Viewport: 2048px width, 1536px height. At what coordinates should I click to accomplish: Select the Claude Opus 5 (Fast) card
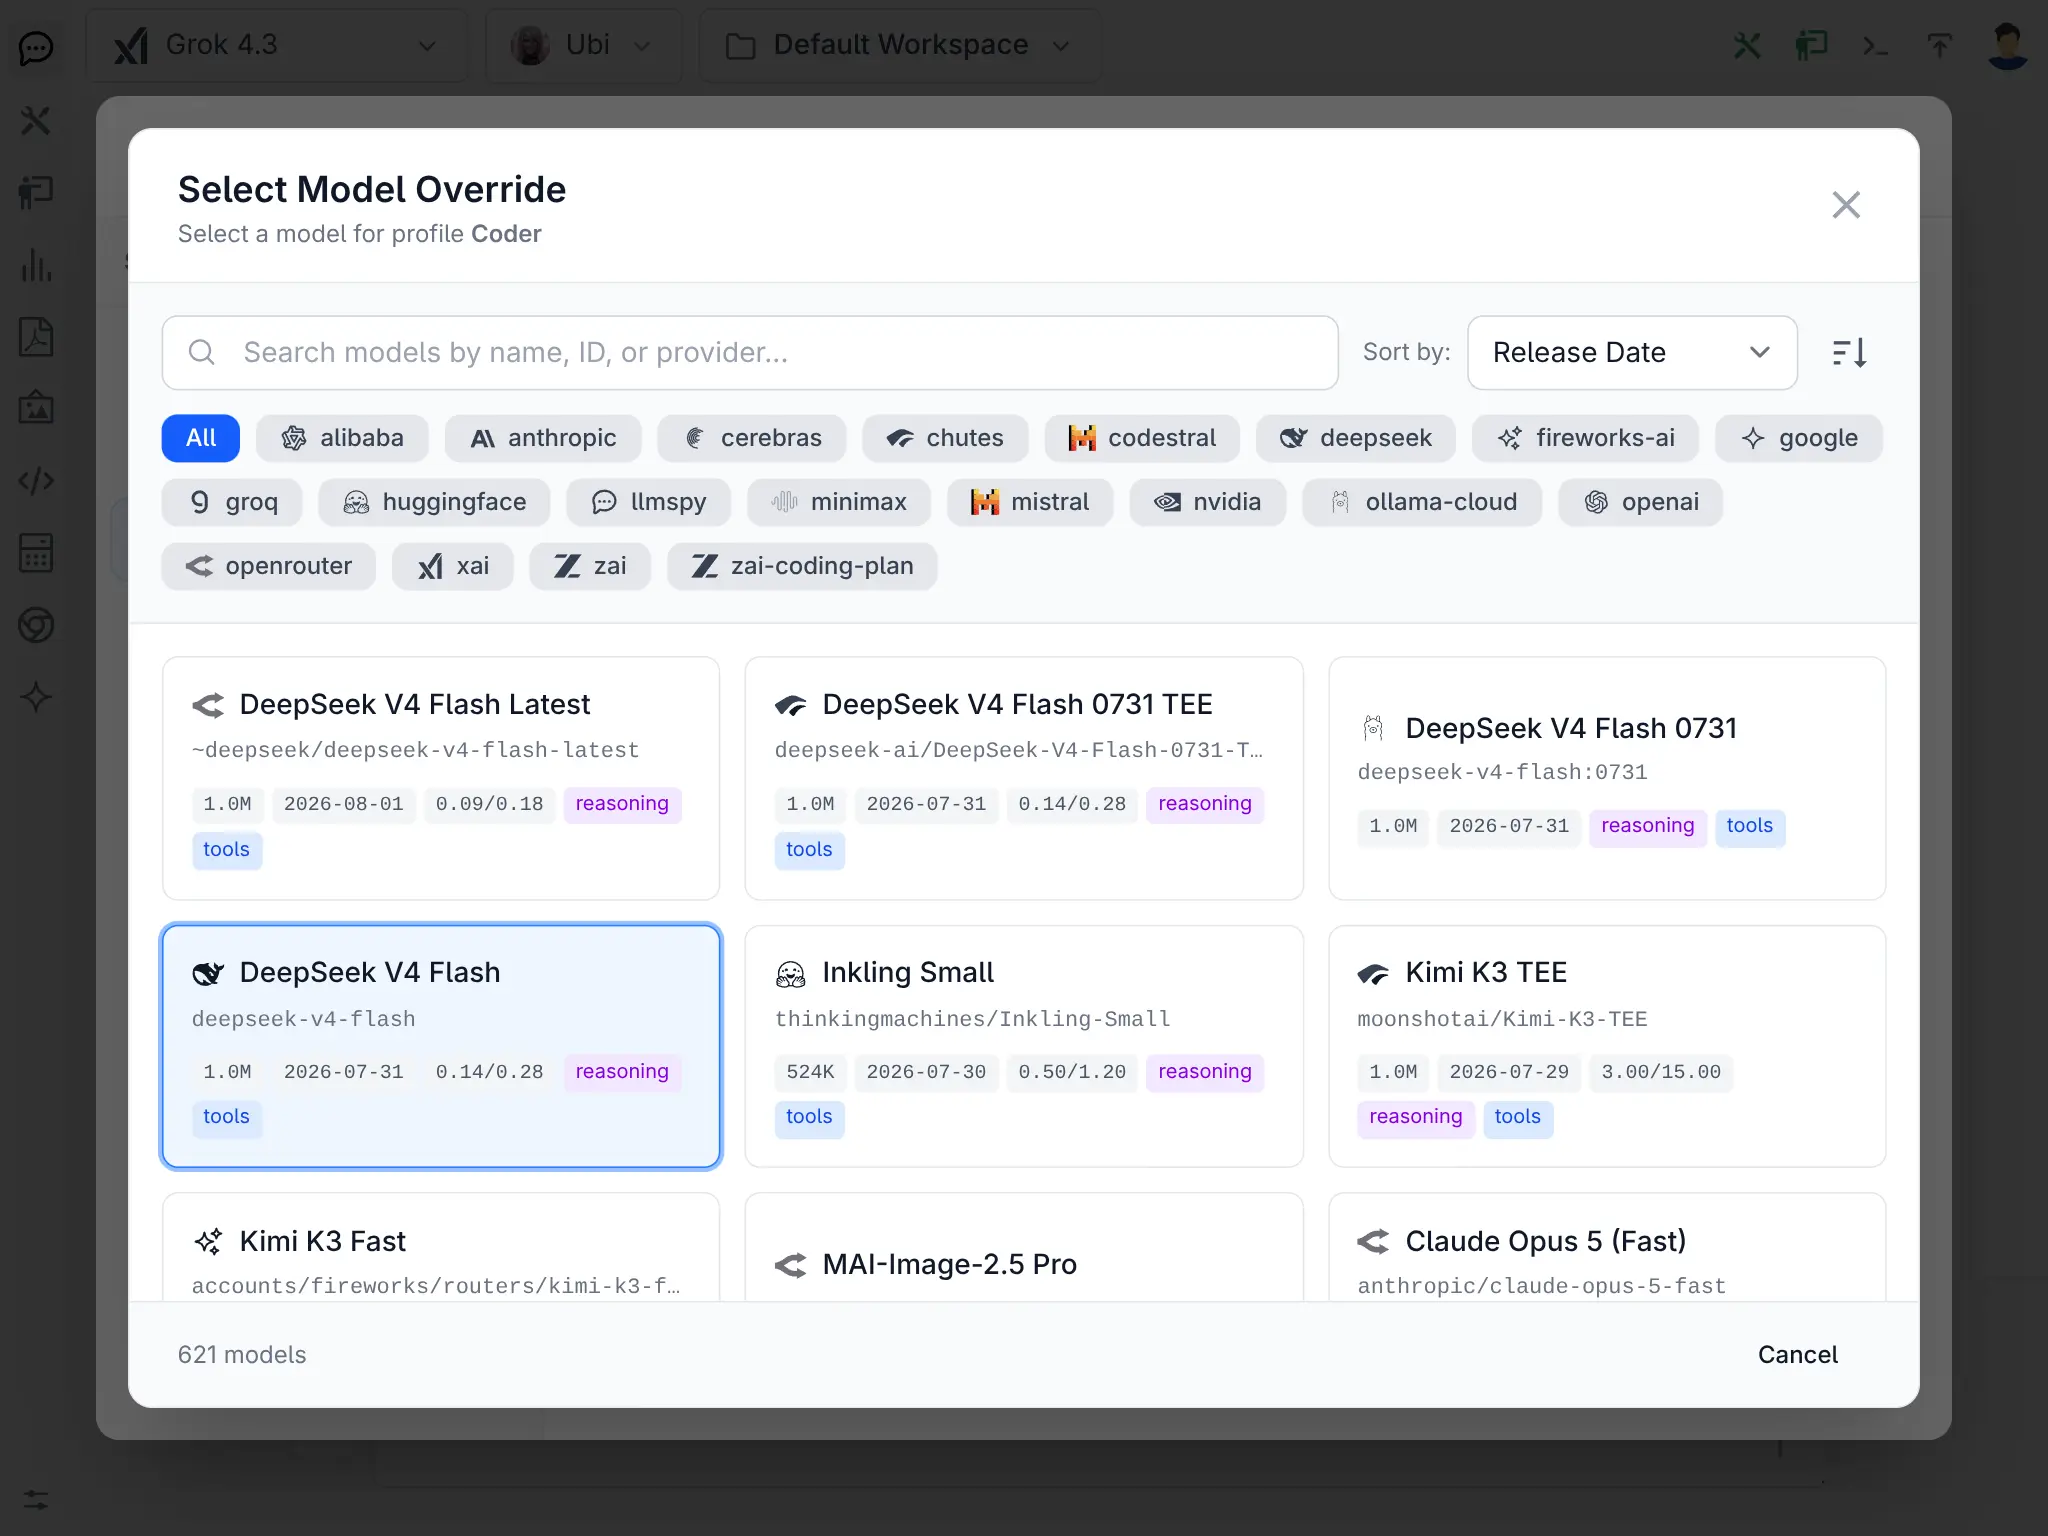(1607, 1247)
